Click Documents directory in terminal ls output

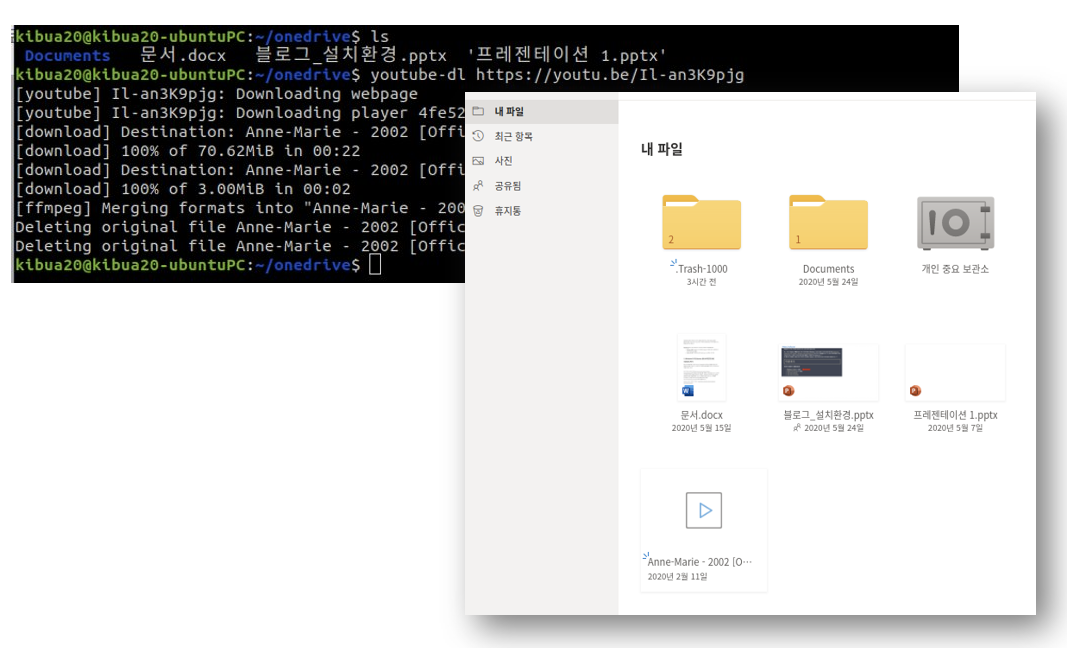(x=67, y=56)
